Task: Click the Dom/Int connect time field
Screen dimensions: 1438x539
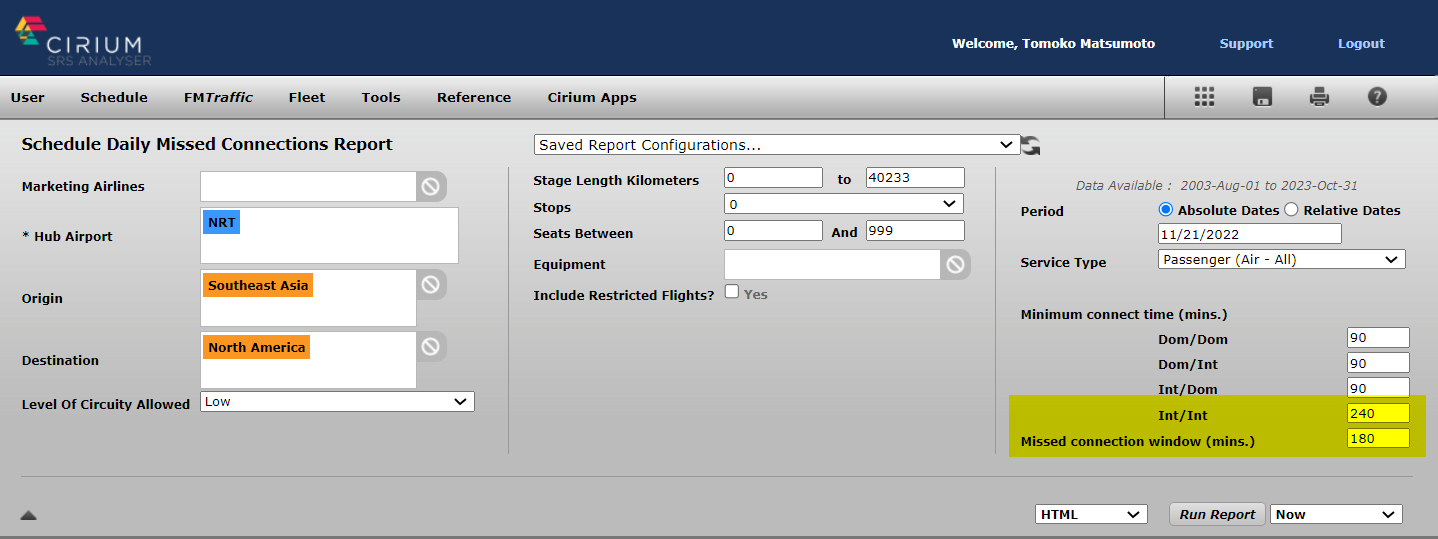Action: pos(1378,363)
